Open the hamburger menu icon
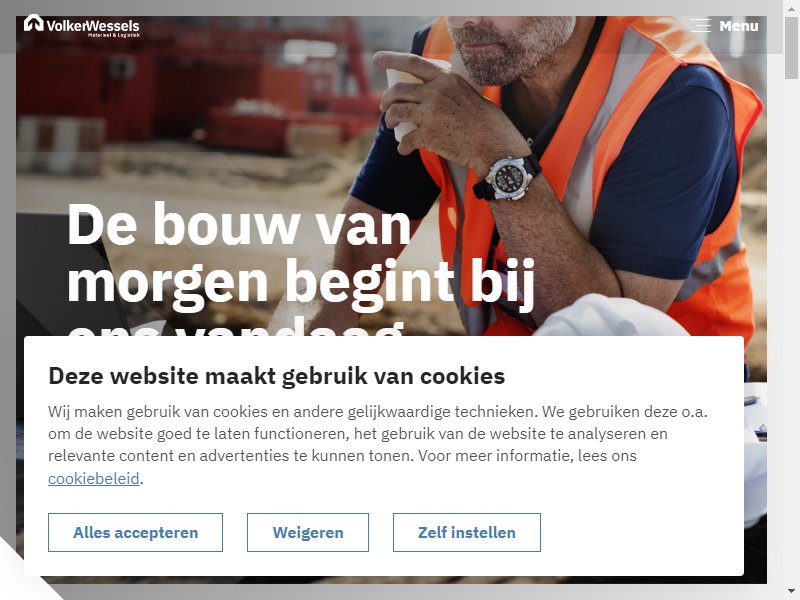 pyautogui.click(x=701, y=26)
